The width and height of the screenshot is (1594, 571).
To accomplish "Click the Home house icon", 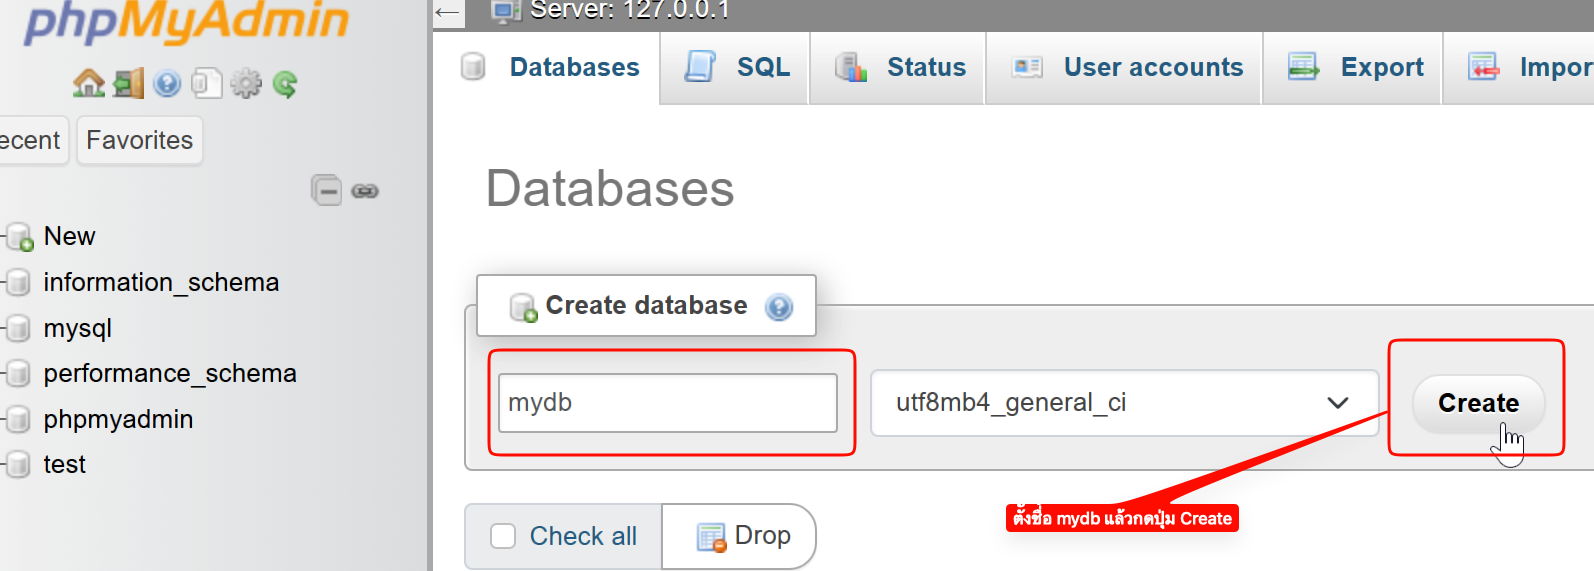I will 88,84.
